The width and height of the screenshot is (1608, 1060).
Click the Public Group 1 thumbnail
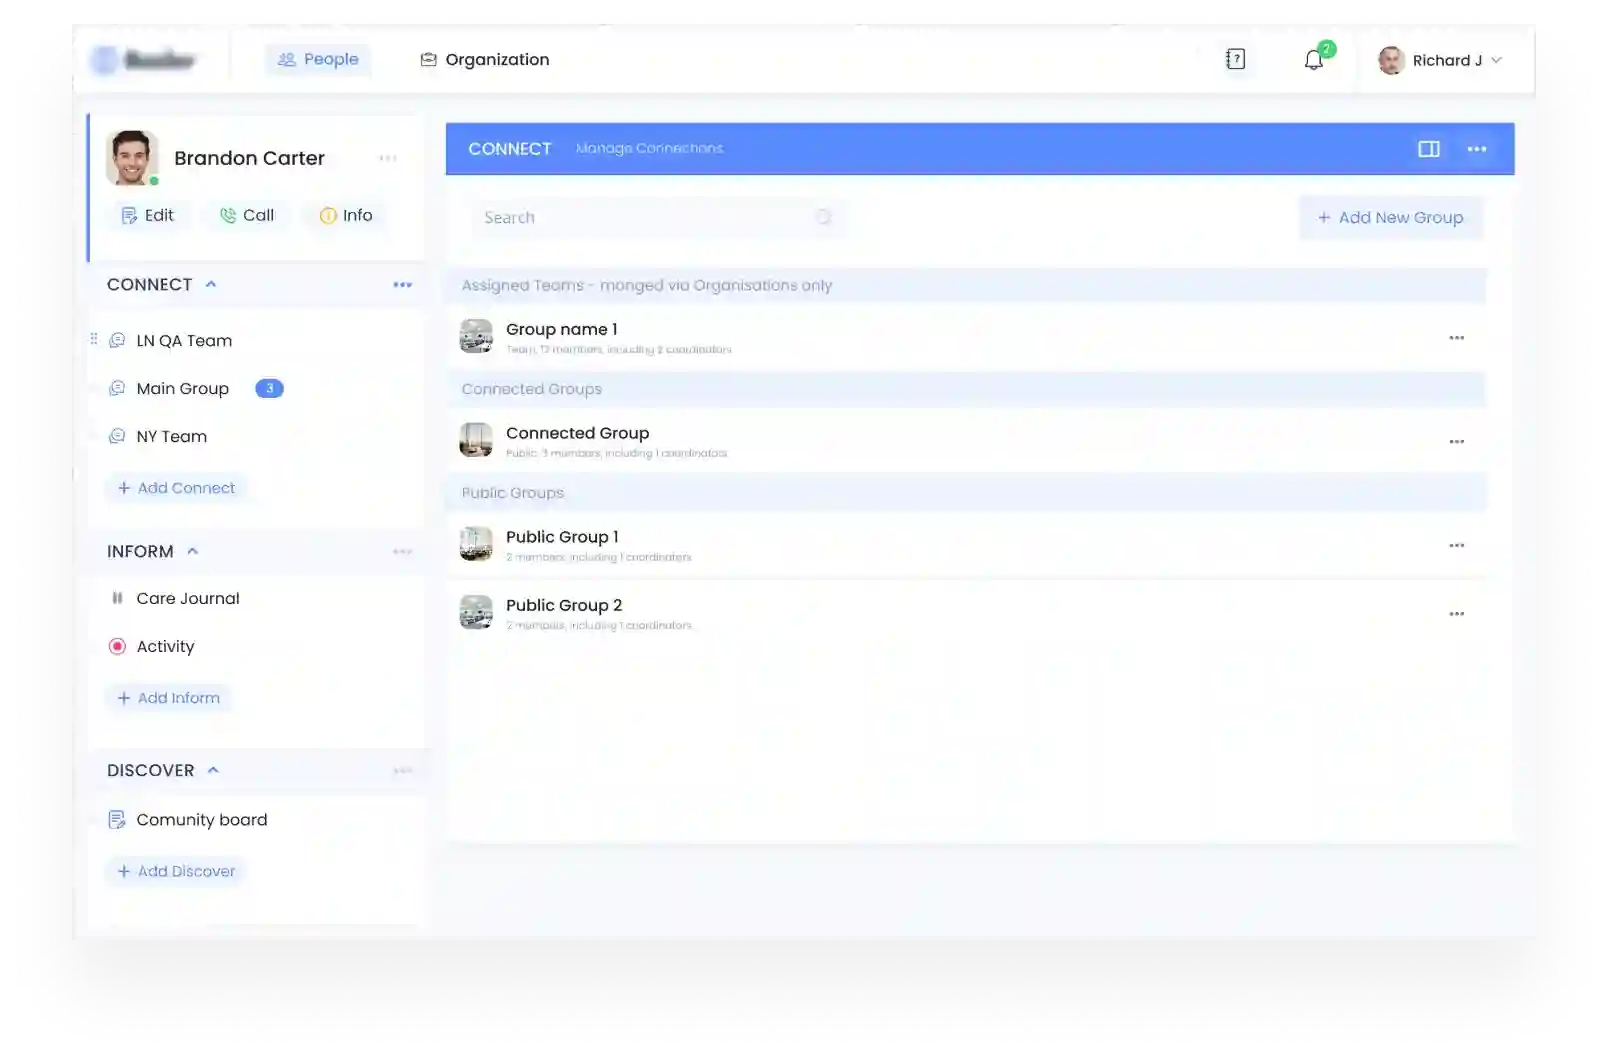(x=476, y=544)
